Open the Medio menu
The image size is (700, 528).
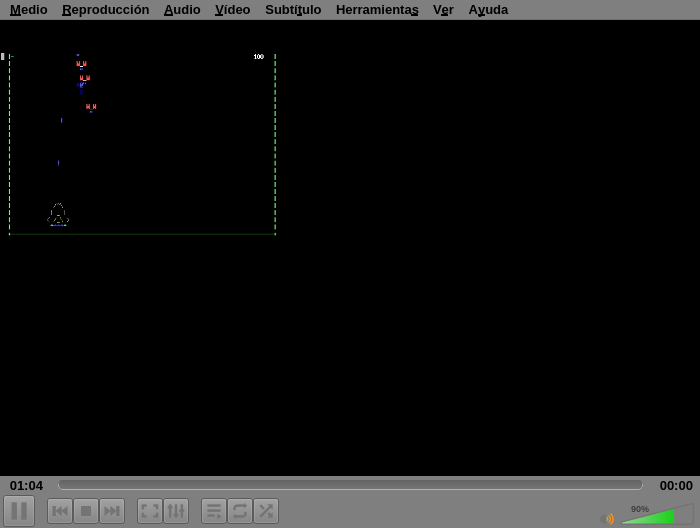click(x=29, y=9)
